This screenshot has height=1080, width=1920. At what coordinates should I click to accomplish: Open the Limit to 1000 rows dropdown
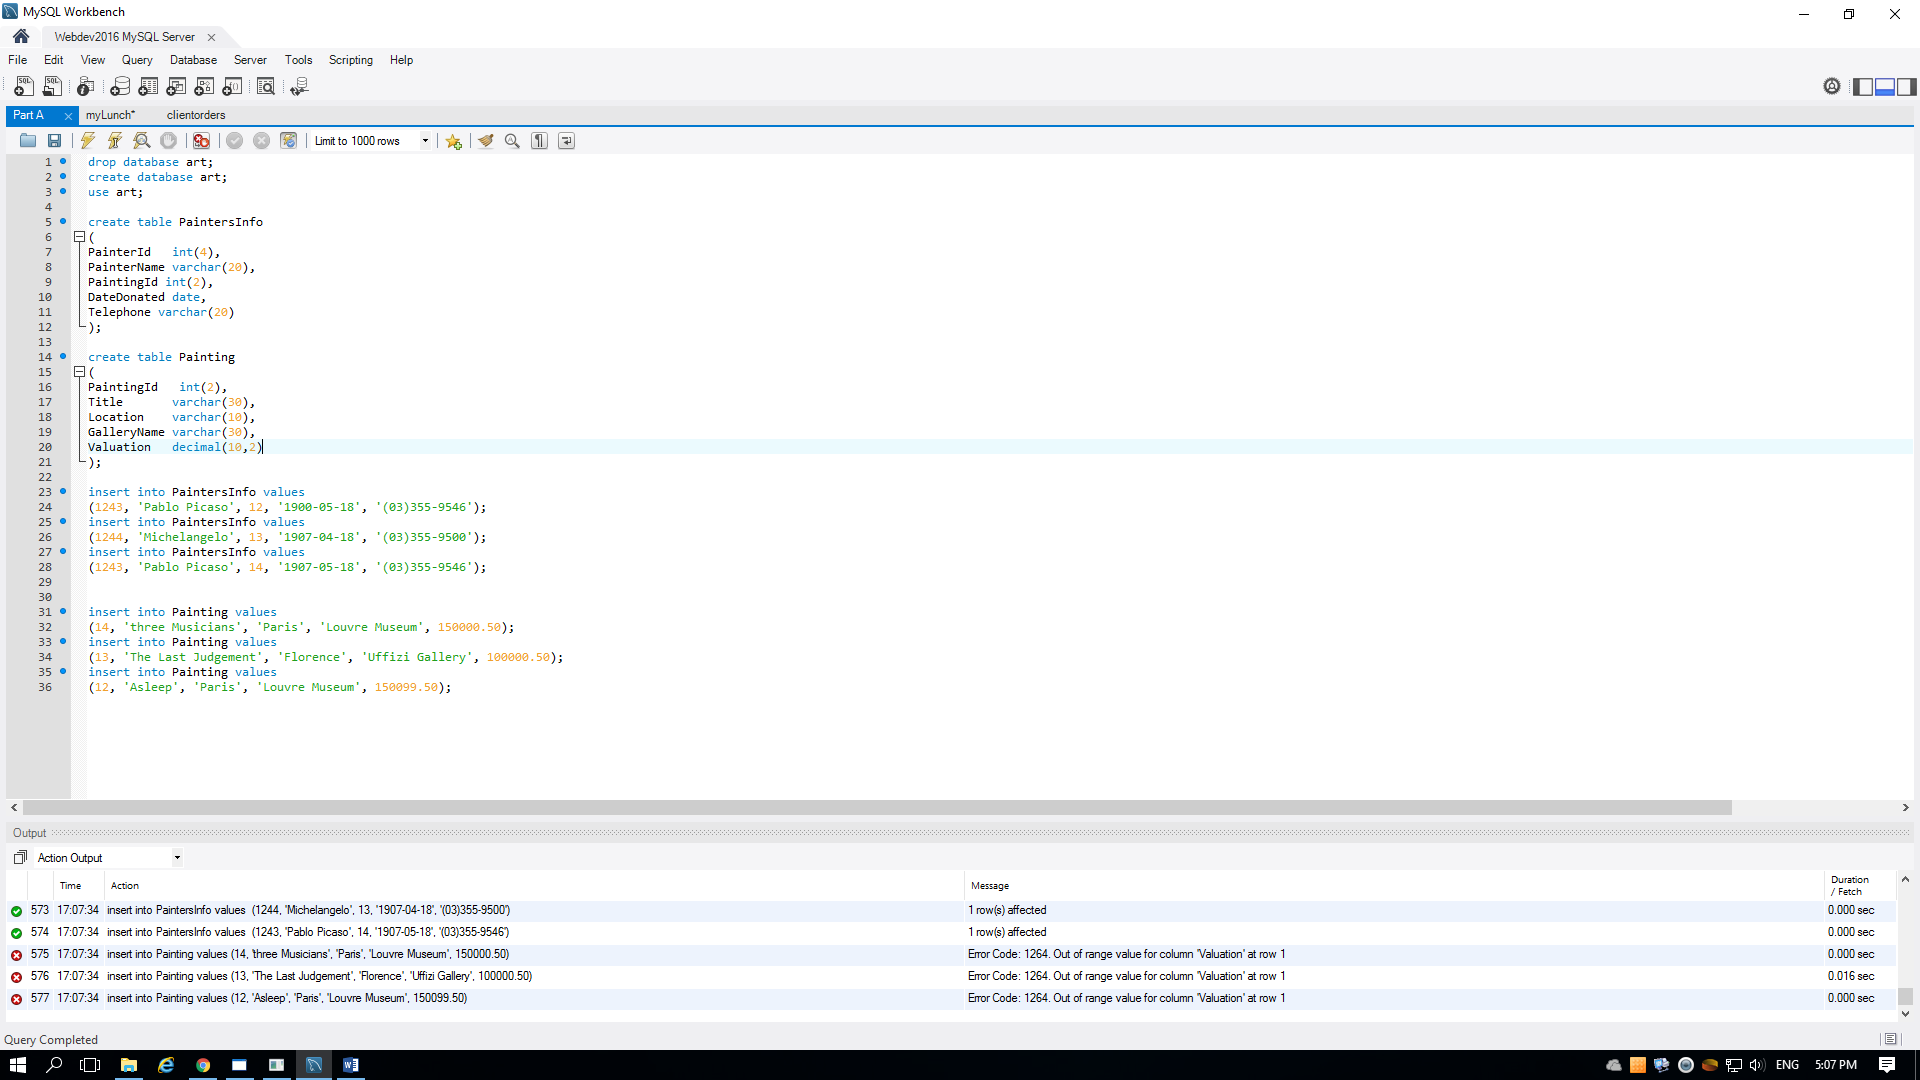tap(371, 141)
